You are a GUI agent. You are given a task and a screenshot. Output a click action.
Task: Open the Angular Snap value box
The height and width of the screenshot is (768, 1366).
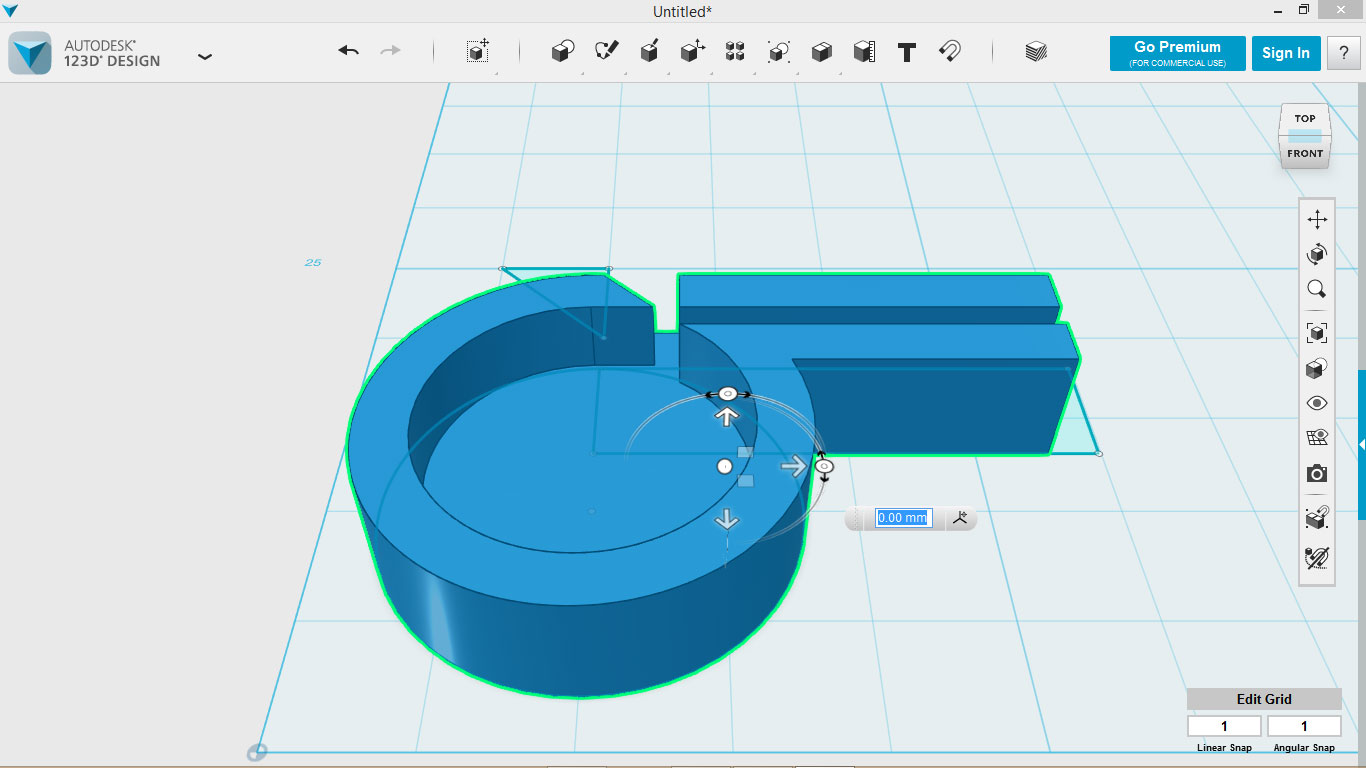[x=1304, y=726]
